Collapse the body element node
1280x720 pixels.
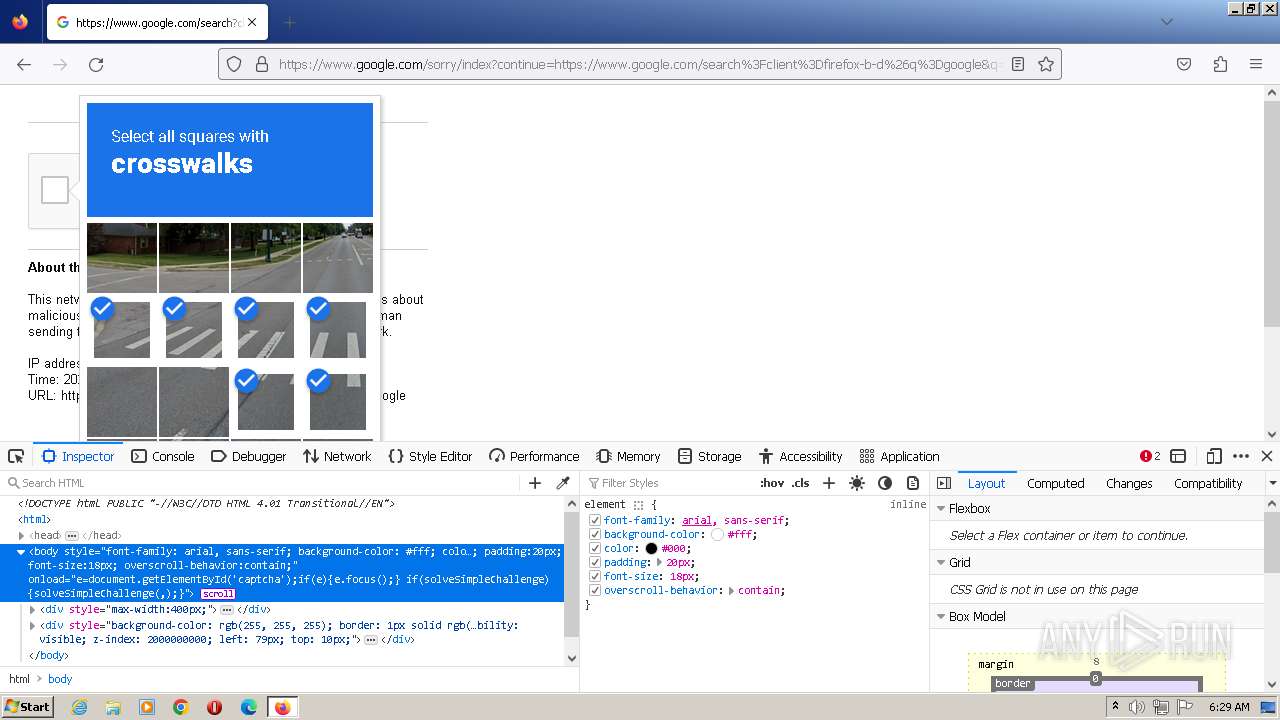tap(21, 551)
